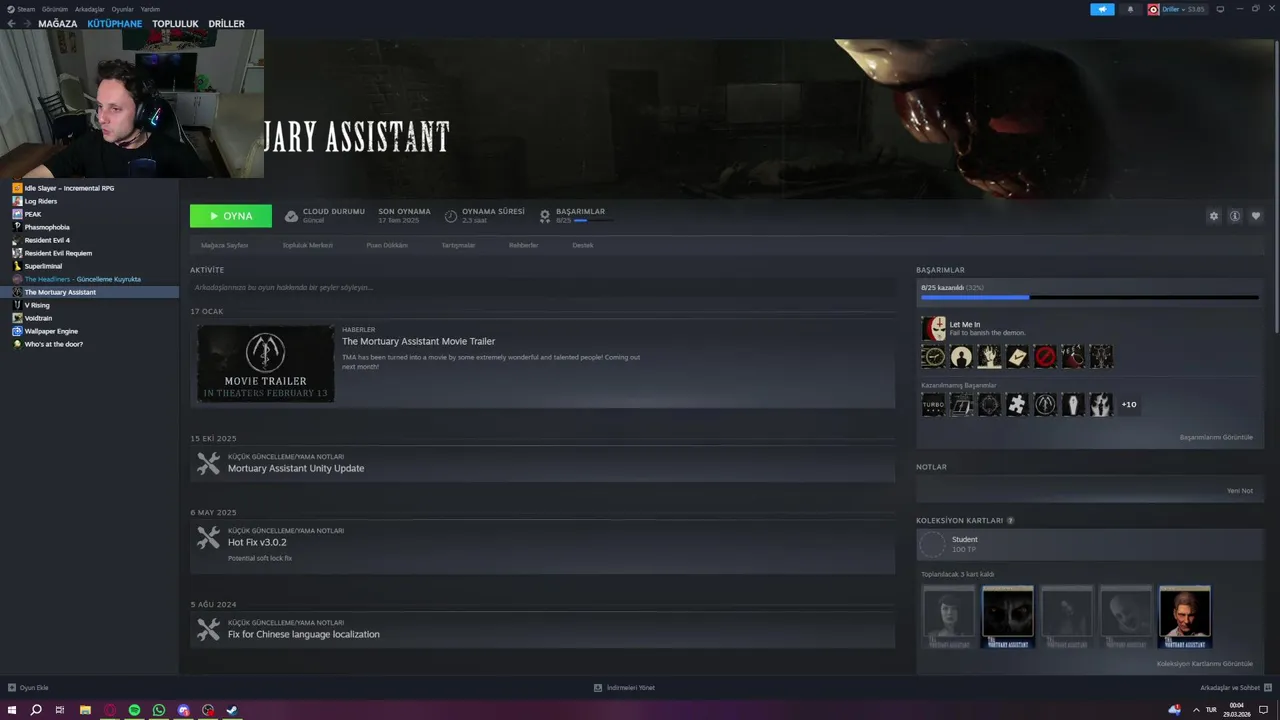Screen dimensions: 1280x720
Task: Open Hot Fix v3.0.2 patch notes
Action: point(257,542)
